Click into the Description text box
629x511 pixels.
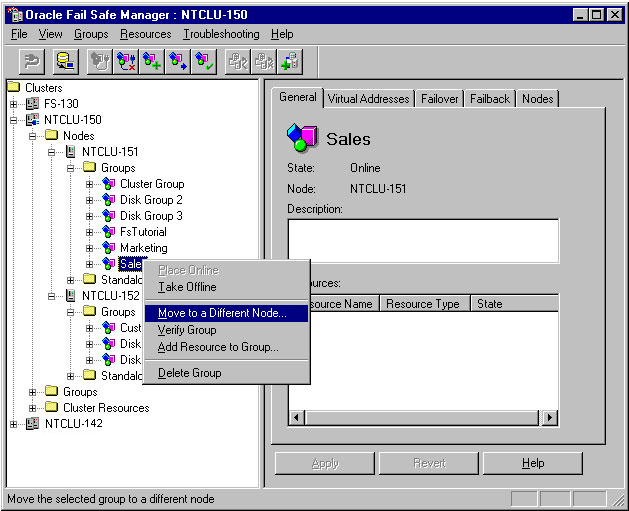pyautogui.click(x=423, y=241)
